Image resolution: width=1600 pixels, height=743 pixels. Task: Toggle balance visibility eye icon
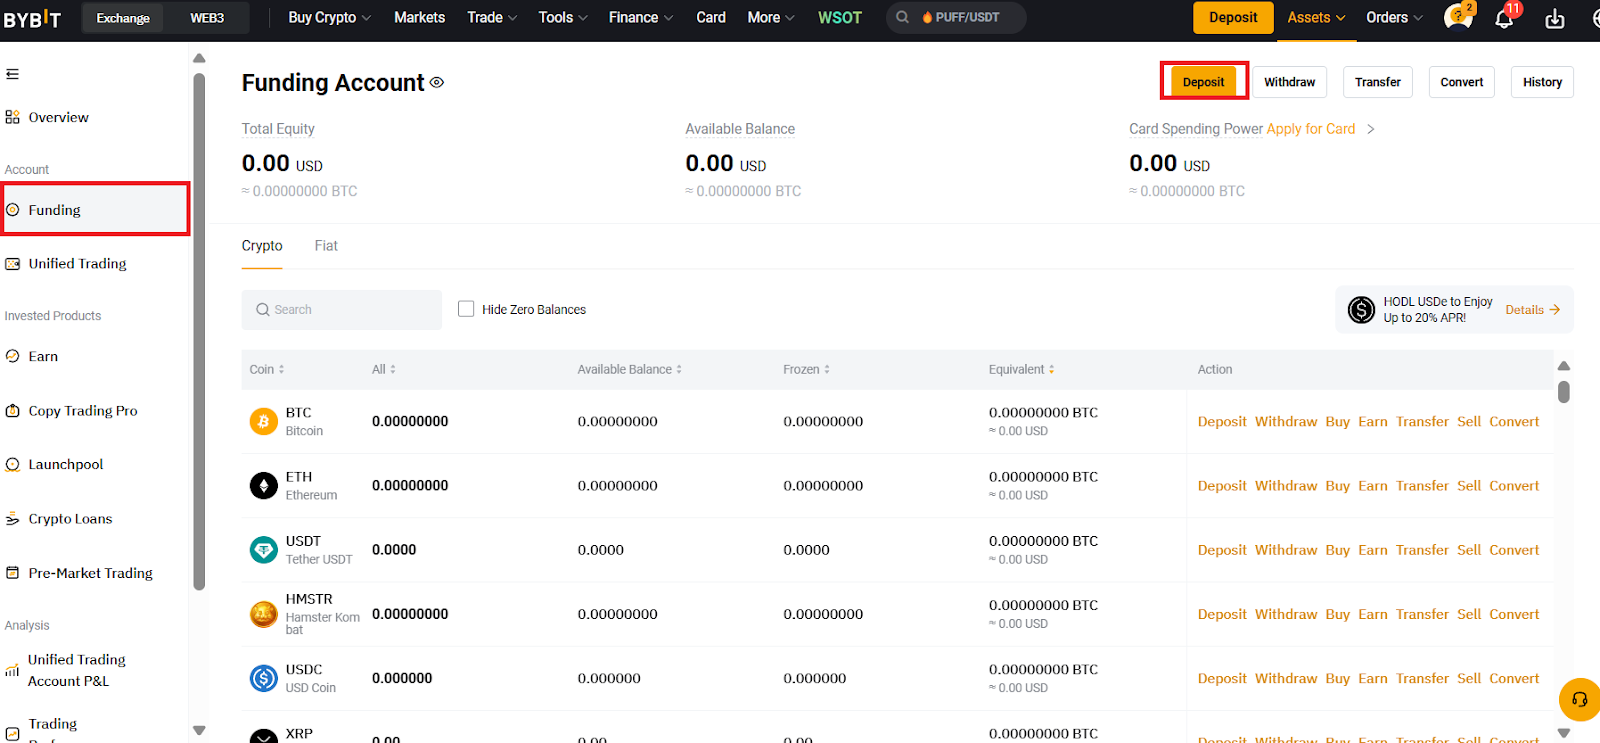pos(437,82)
